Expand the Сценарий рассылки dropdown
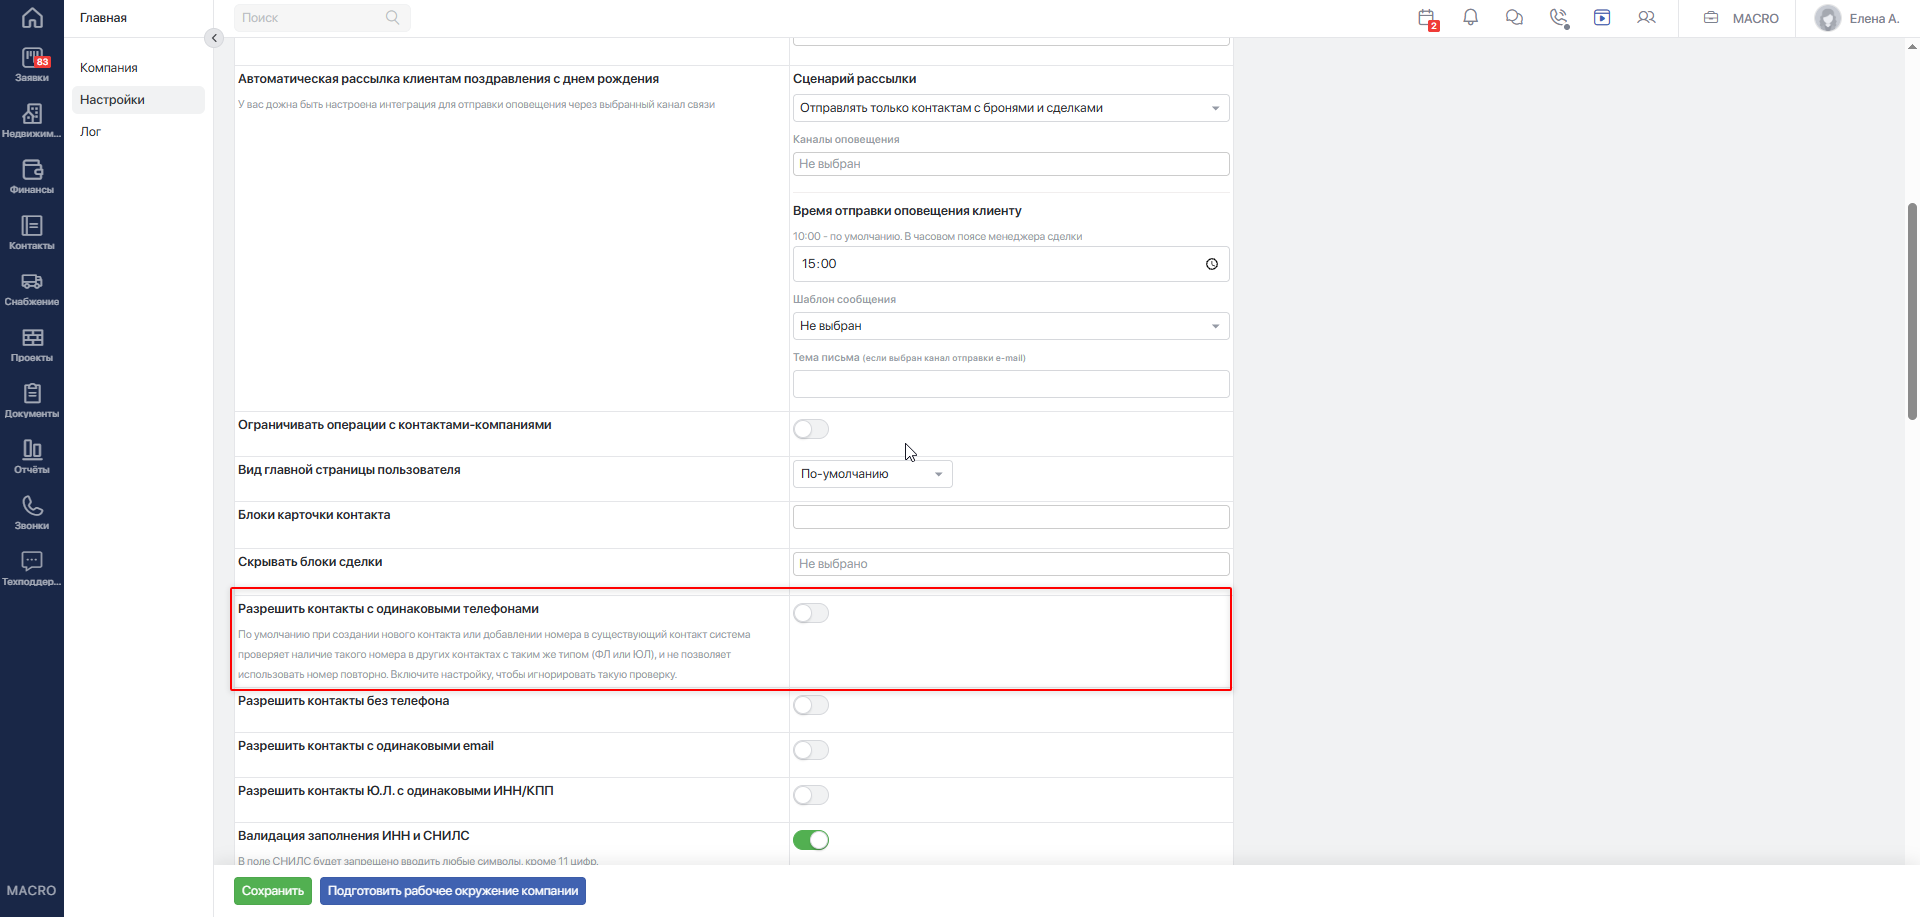The height and width of the screenshot is (917, 1920). coord(1011,108)
